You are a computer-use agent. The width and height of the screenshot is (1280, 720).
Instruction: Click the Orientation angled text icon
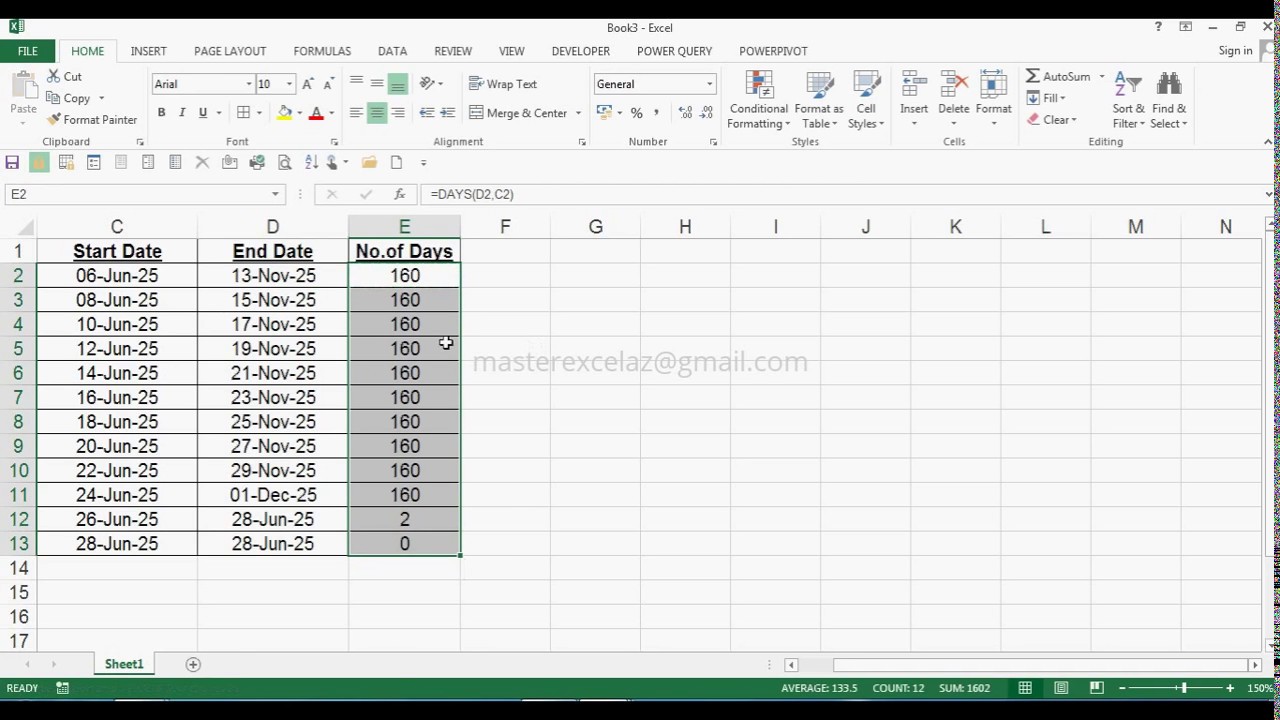point(427,84)
